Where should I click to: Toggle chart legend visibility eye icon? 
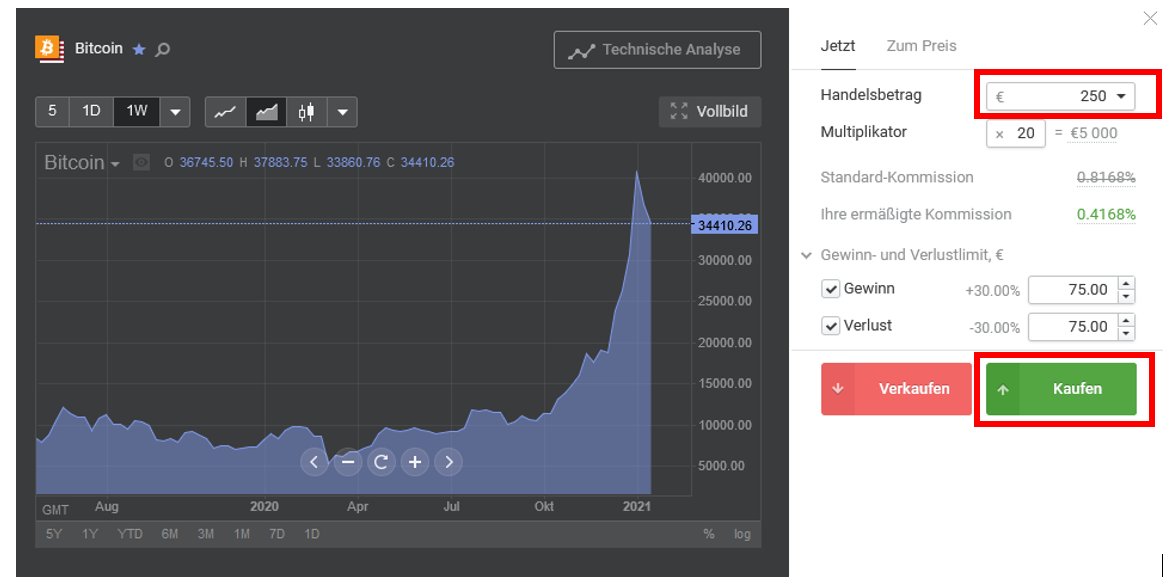point(141,162)
